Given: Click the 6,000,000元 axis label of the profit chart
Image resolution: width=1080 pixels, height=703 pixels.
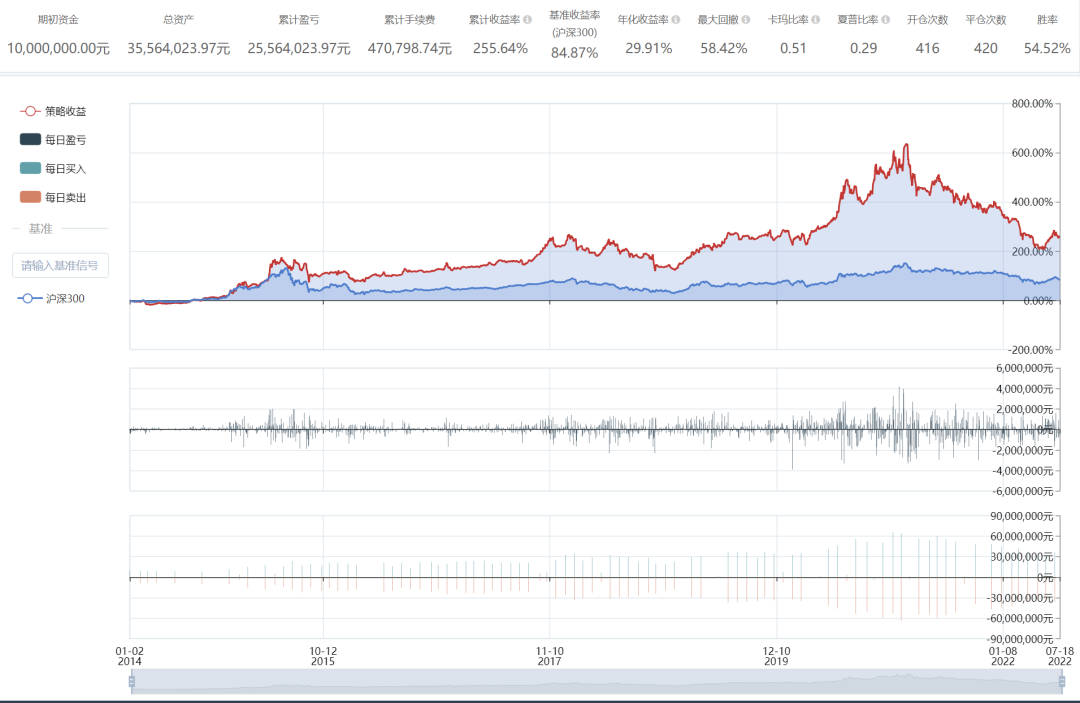Looking at the screenshot, I should coord(1024,368).
